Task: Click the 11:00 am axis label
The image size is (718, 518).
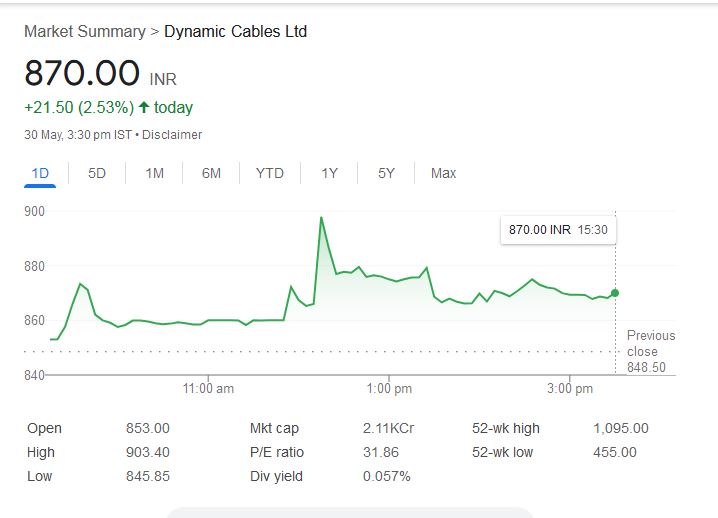Action: 209,388
